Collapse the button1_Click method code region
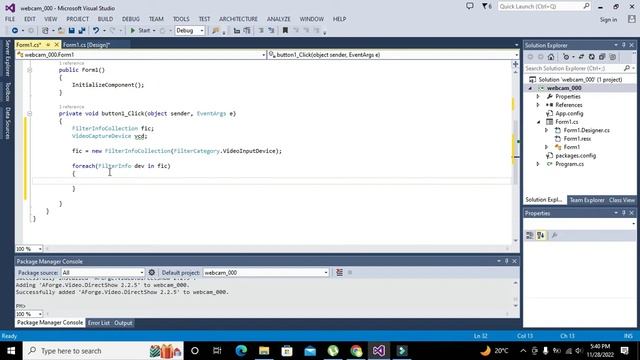The width and height of the screenshot is (640, 360). [29, 113]
